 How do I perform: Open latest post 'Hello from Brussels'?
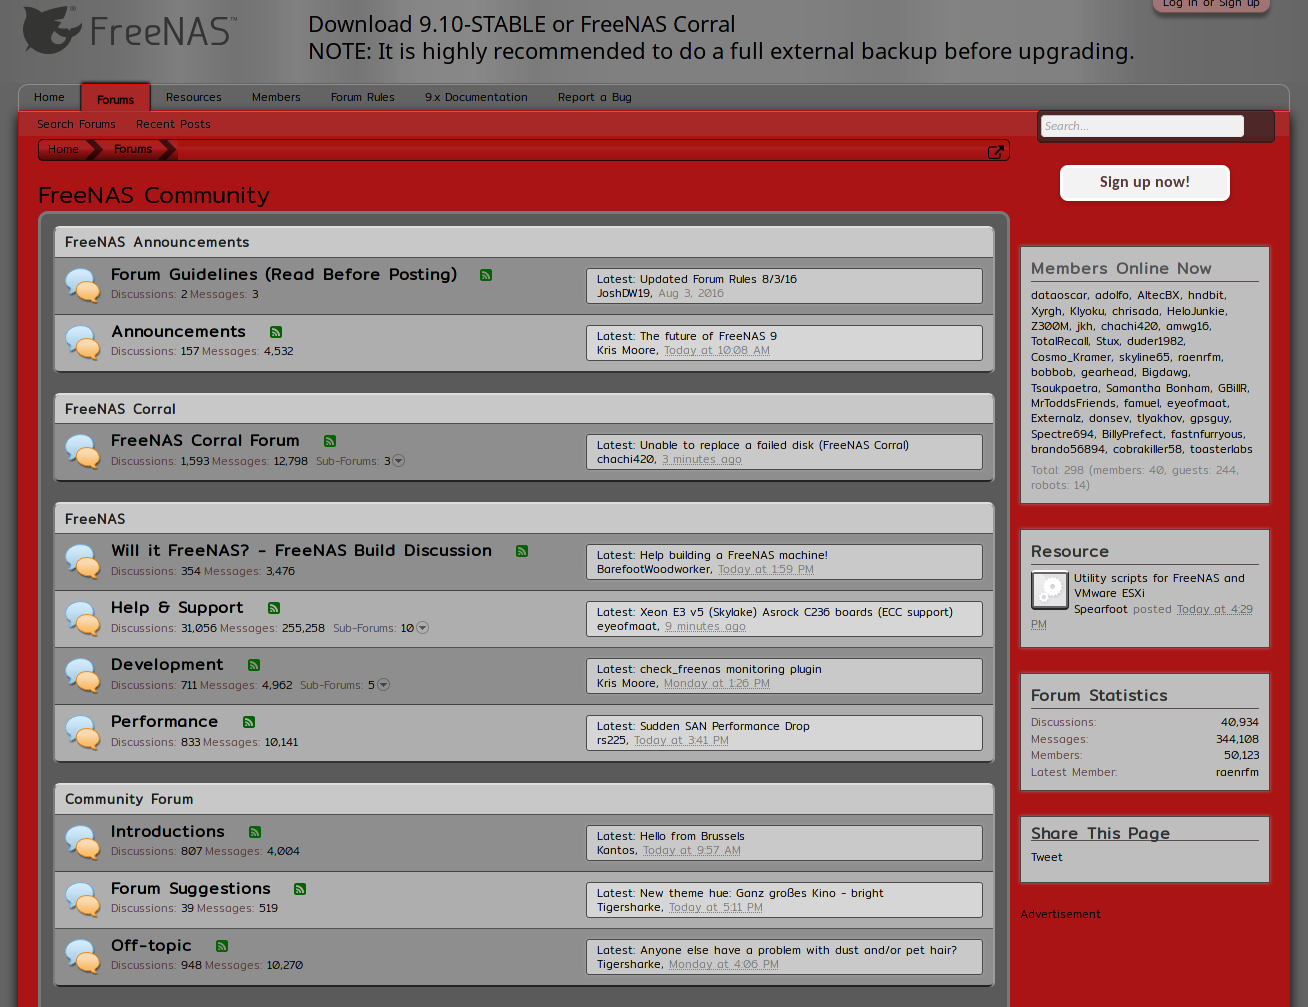pos(692,836)
